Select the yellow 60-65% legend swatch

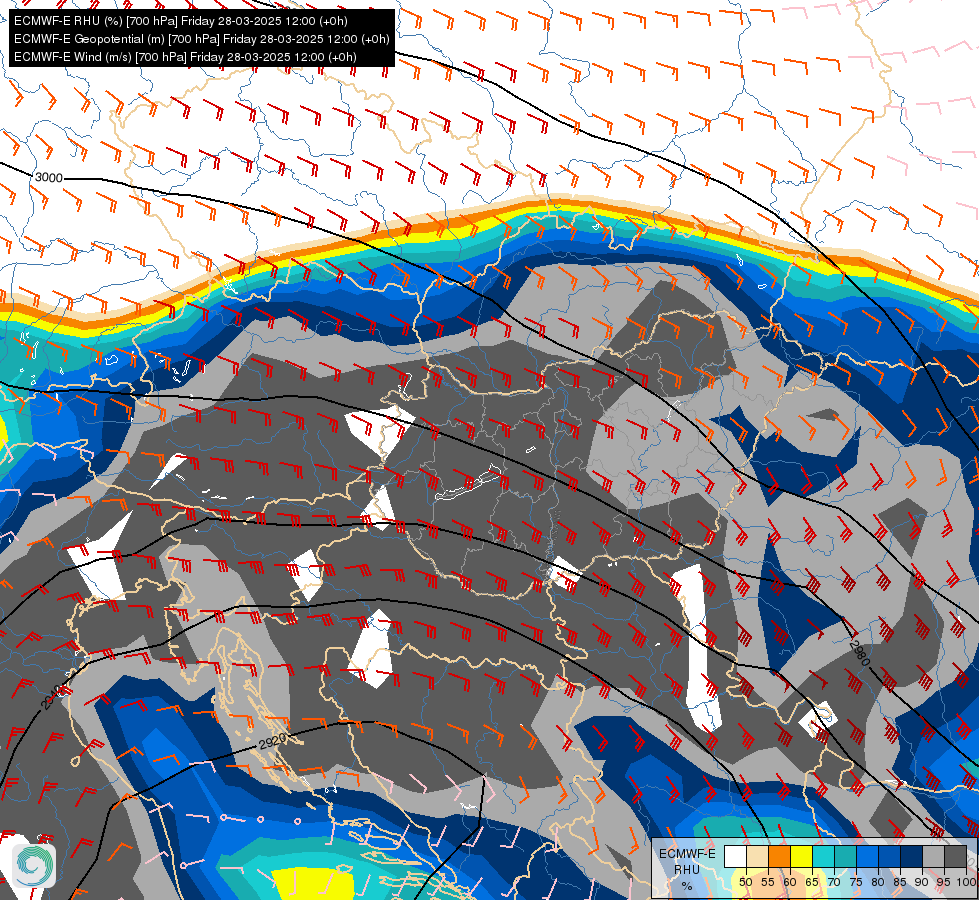[x=802, y=856]
